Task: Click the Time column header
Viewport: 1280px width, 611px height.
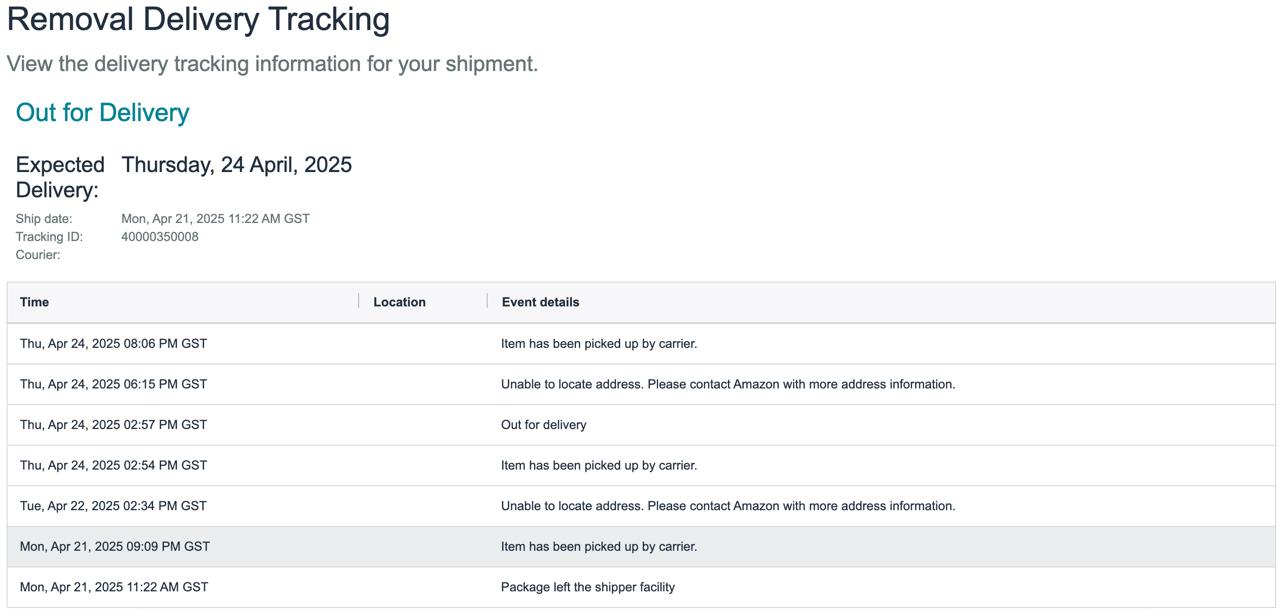Action: (x=34, y=302)
